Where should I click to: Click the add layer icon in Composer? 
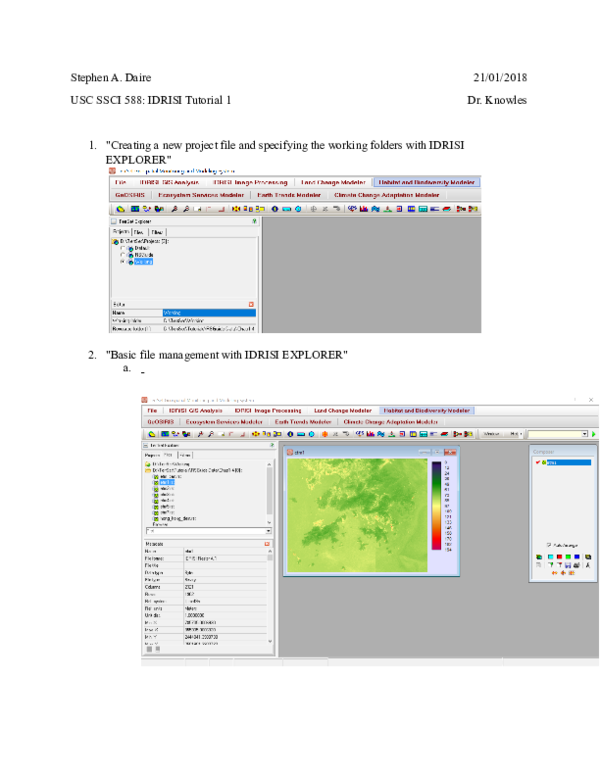coord(539,556)
